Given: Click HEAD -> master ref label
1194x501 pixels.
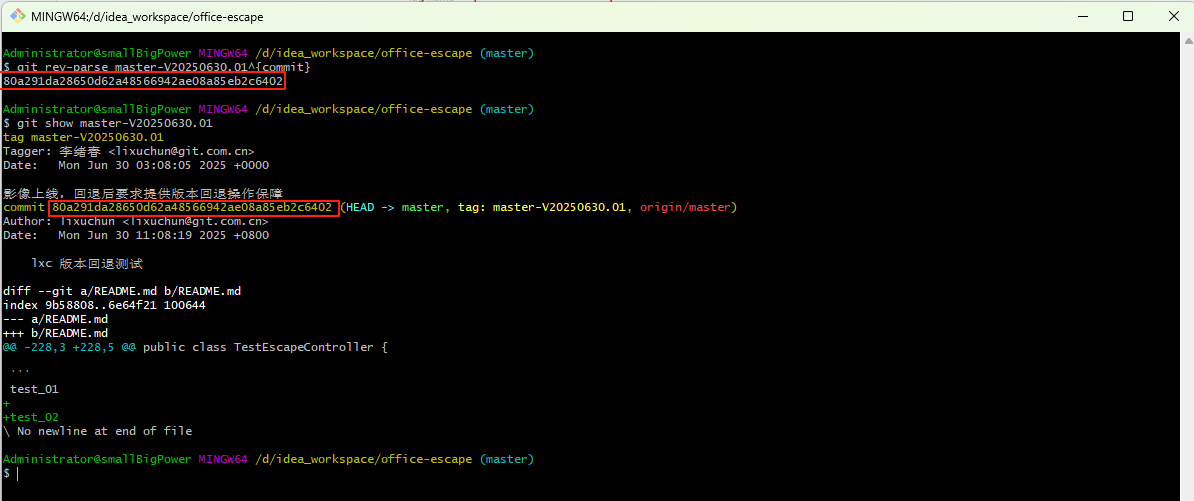Looking at the screenshot, I should click(x=394, y=207).
